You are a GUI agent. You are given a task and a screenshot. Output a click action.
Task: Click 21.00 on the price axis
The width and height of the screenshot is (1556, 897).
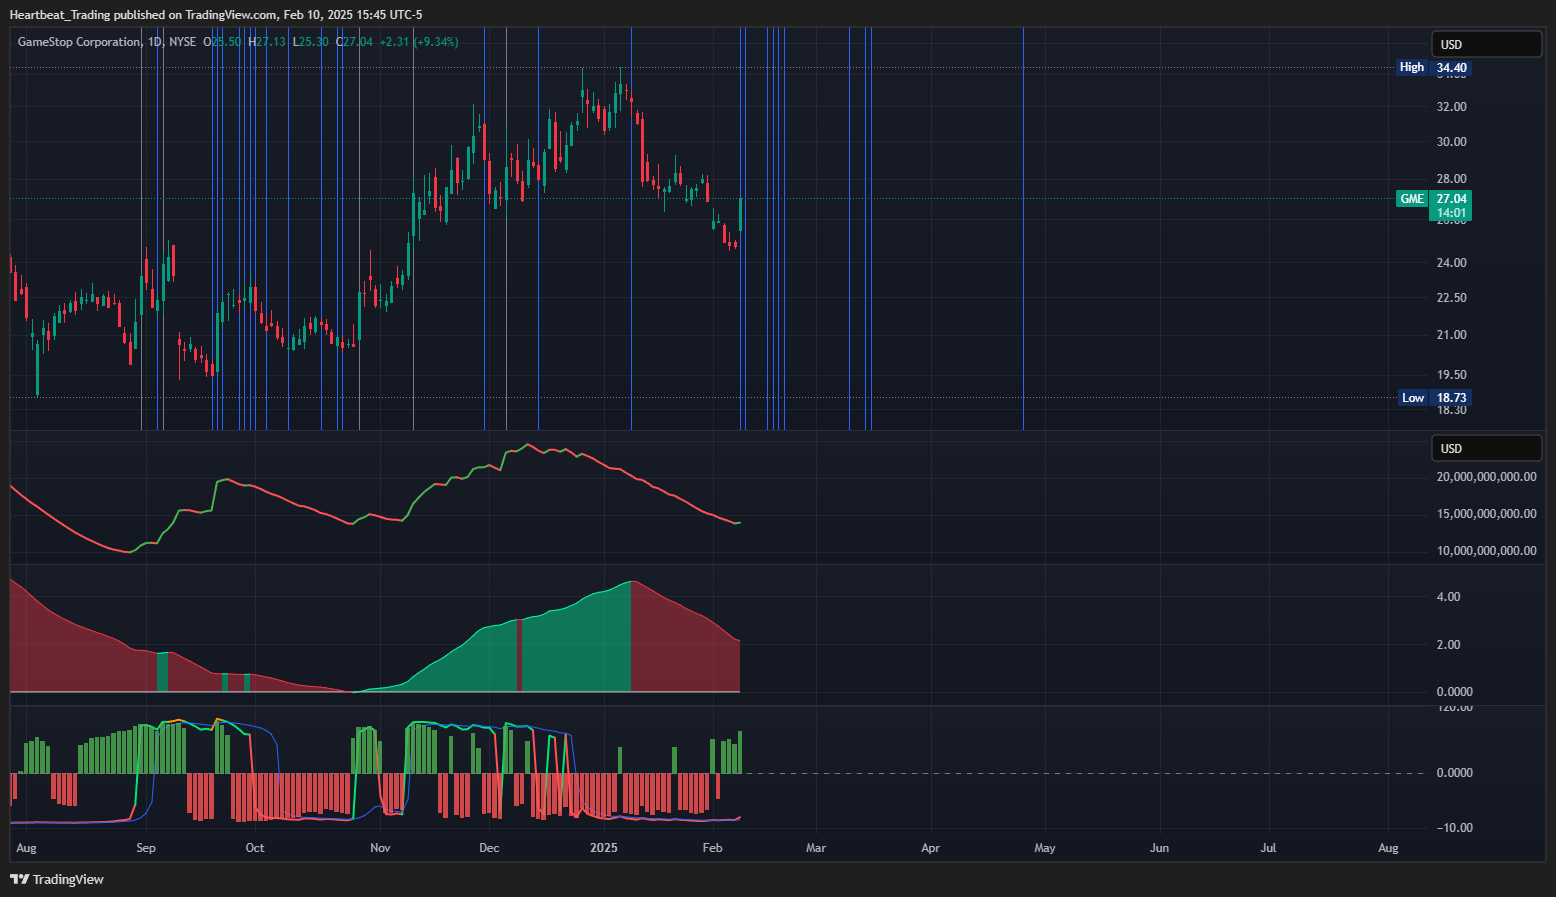pos(1452,335)
